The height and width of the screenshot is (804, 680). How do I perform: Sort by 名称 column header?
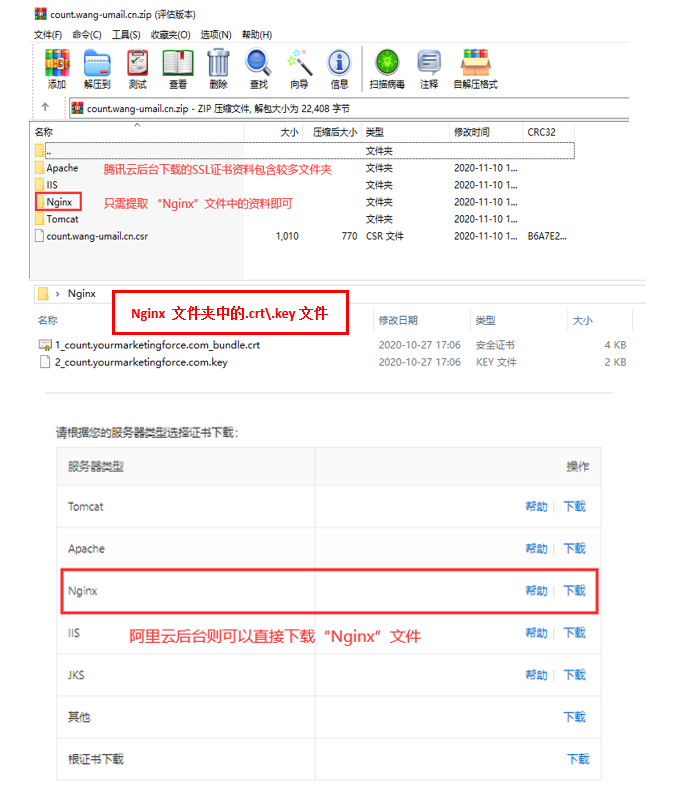(44, 132)
